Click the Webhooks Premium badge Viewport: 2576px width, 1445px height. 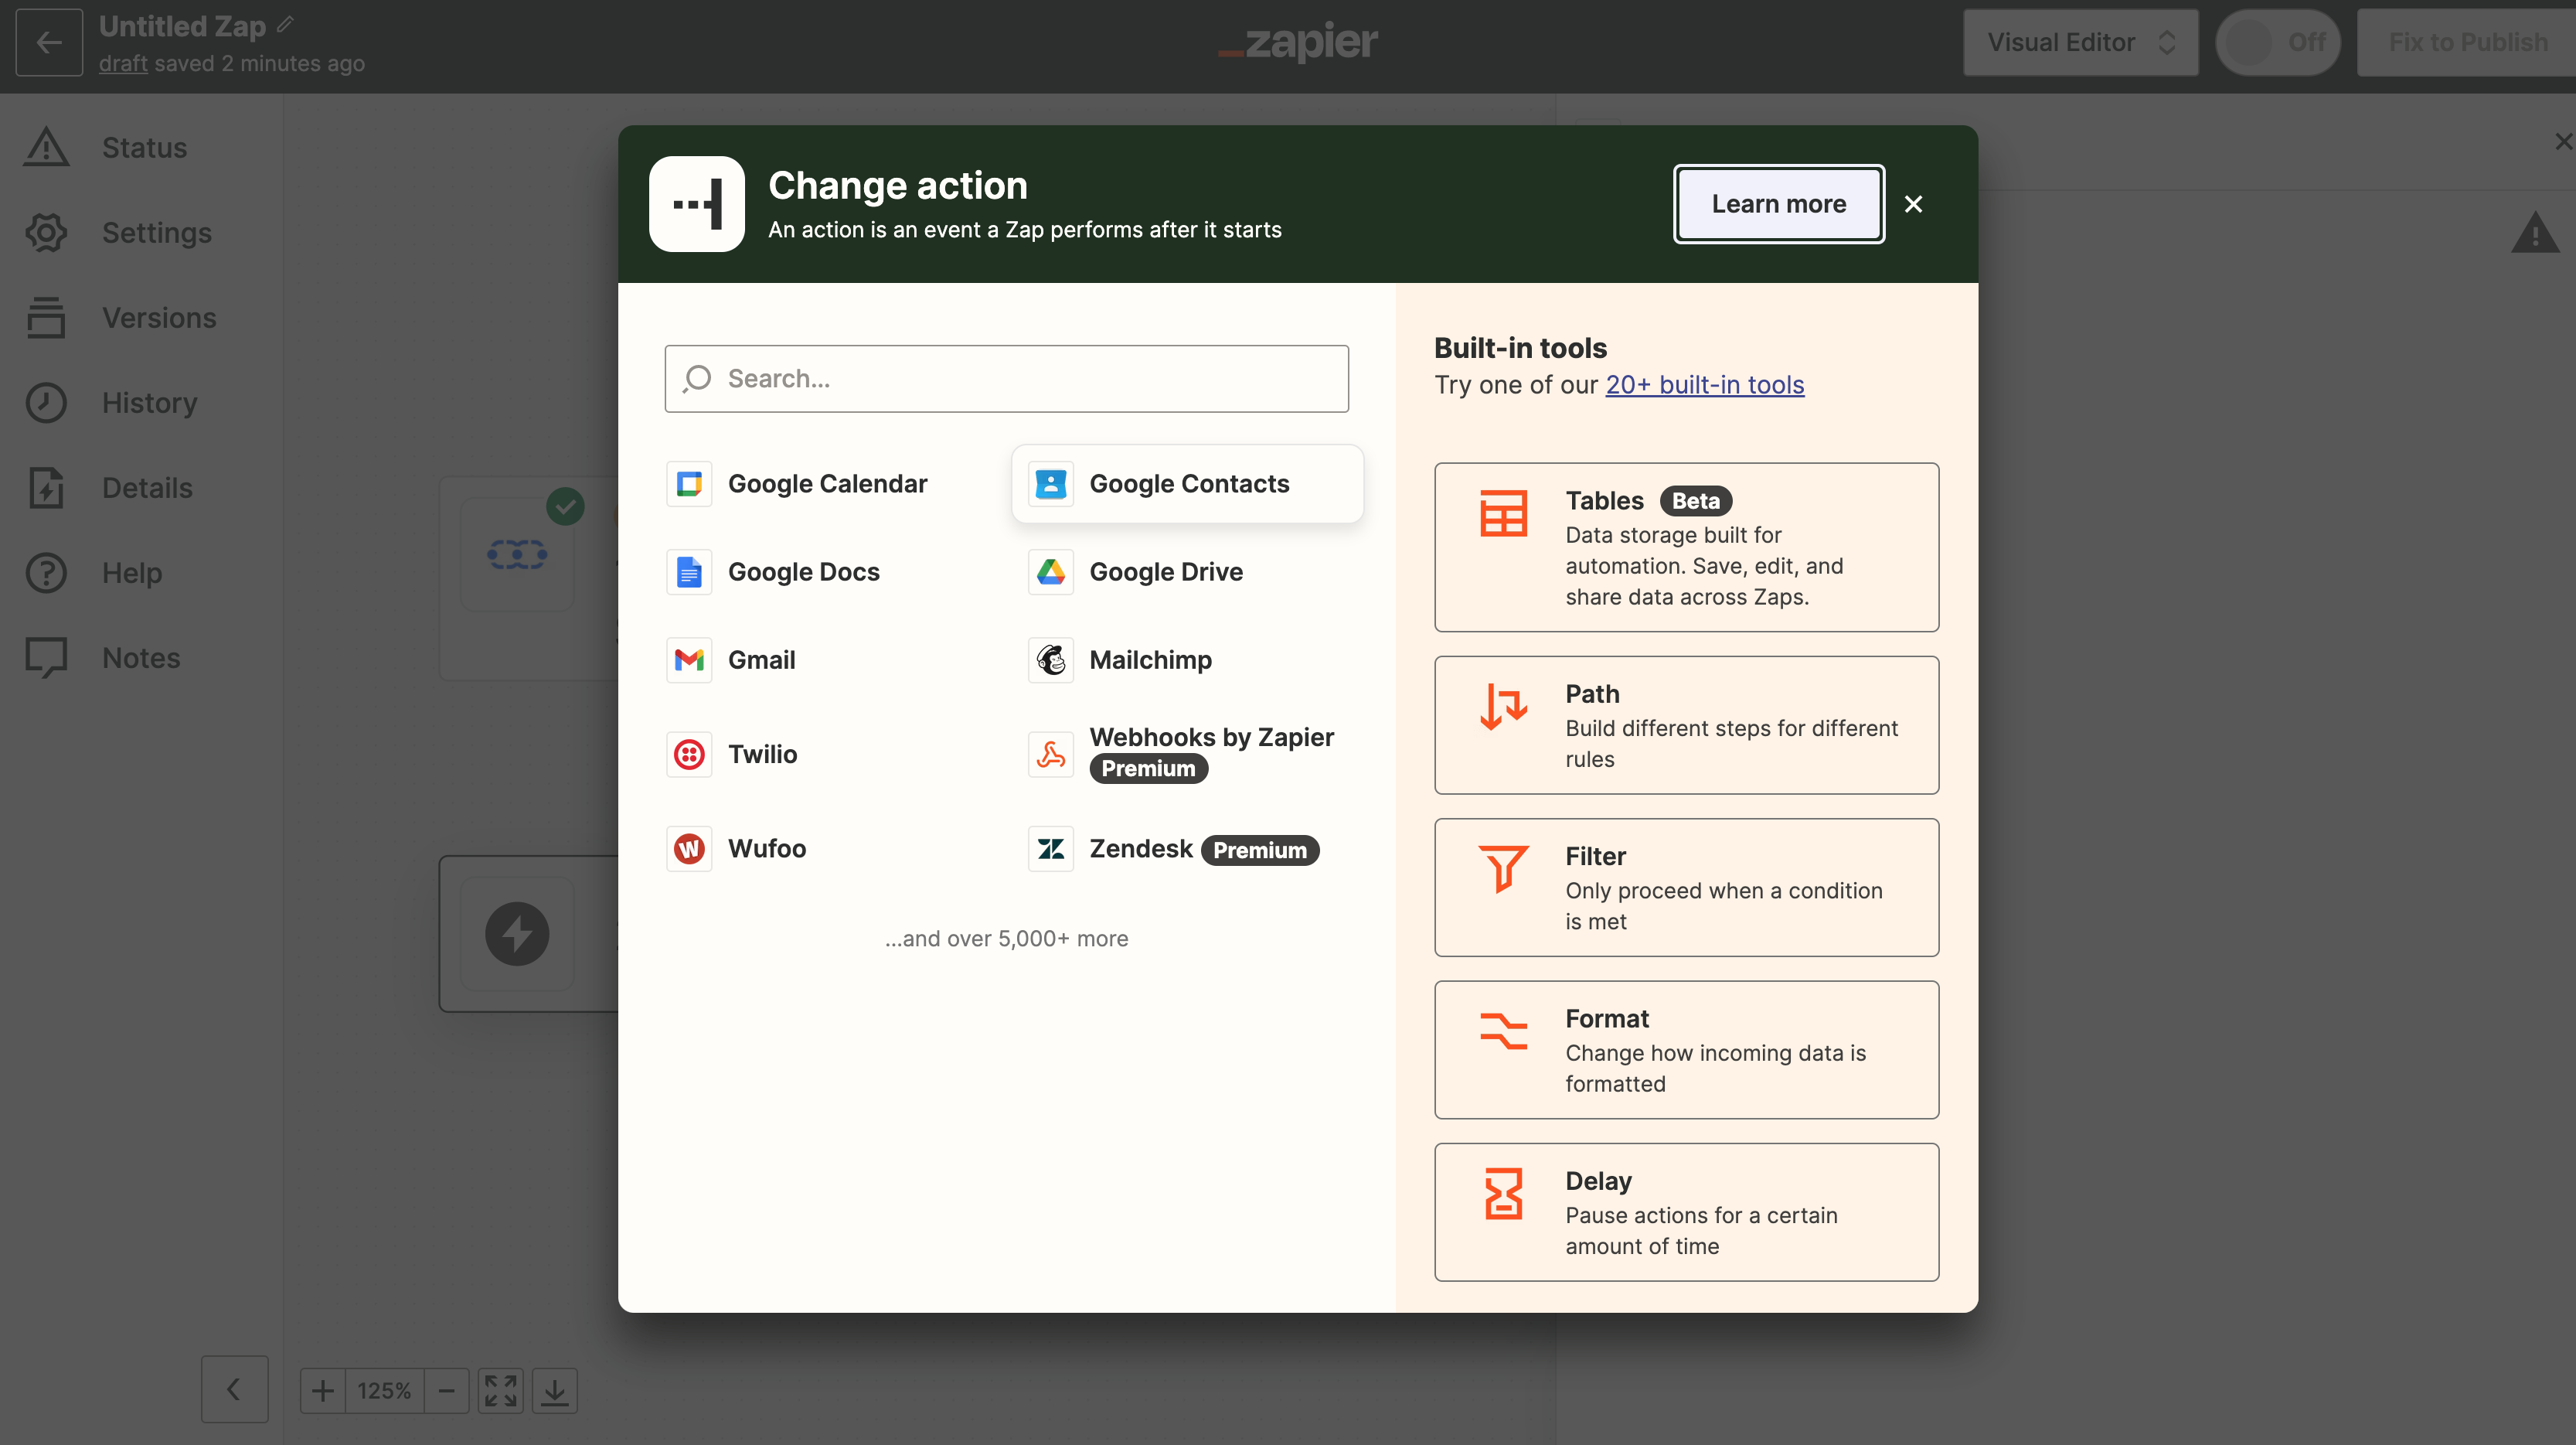pos(1148,768)
